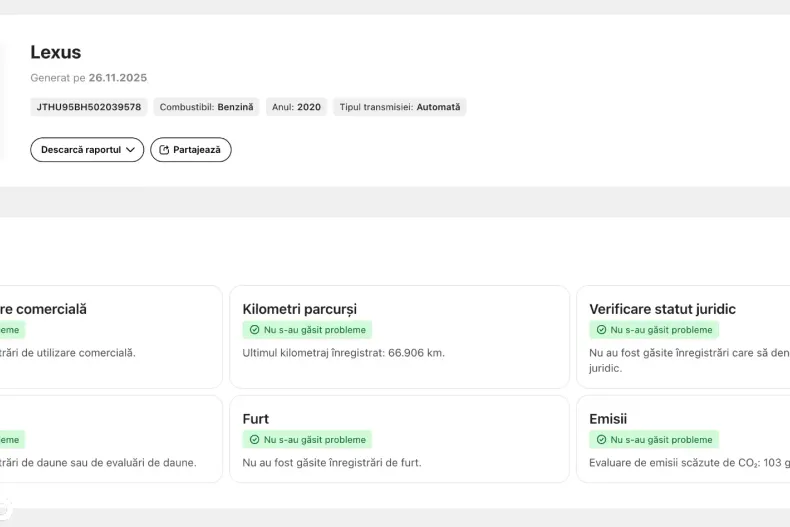The image size is (790, 527).
Task: Click the share icon in the Partajează button
Action: click(x=164, y=150)
